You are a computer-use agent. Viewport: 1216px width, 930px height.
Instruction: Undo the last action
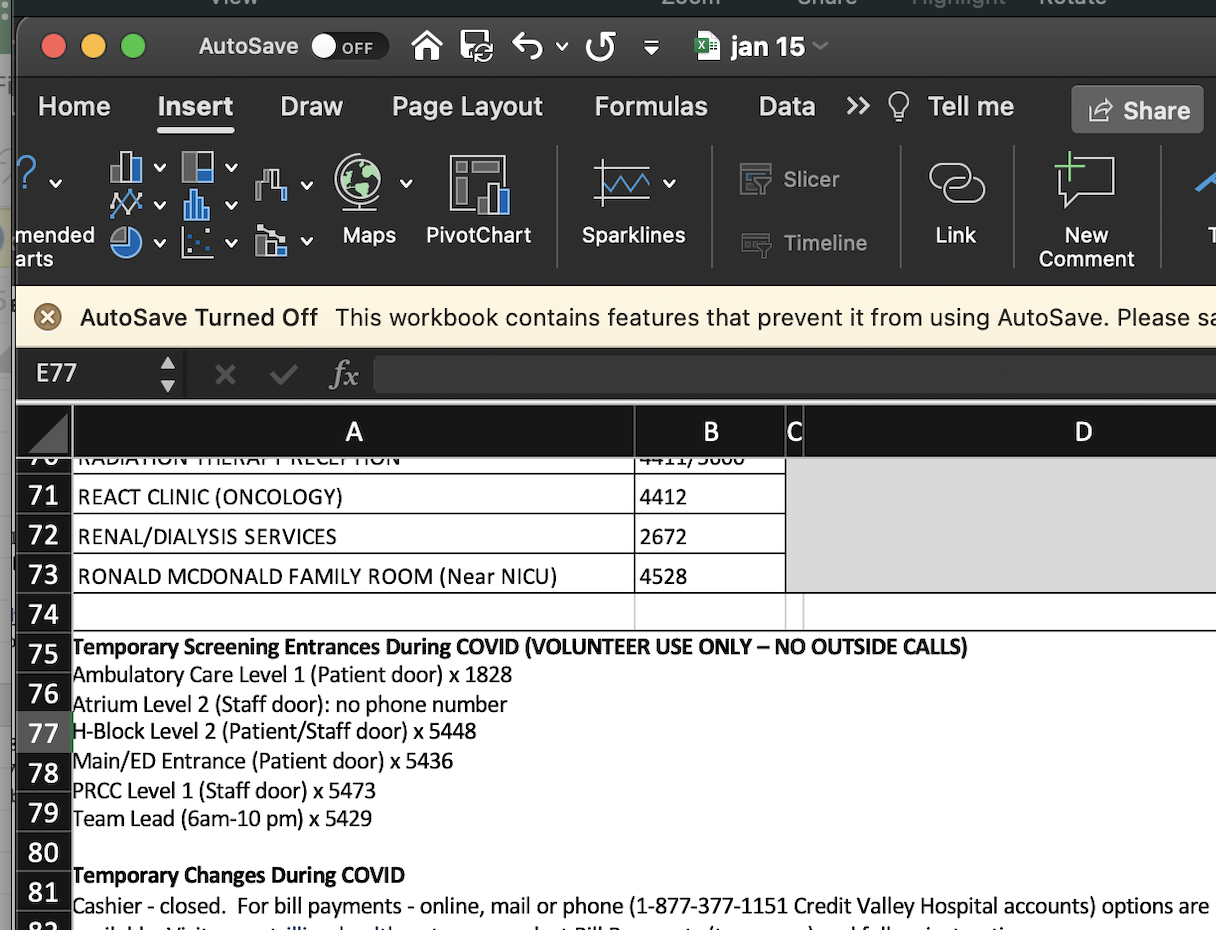point(527,46)
